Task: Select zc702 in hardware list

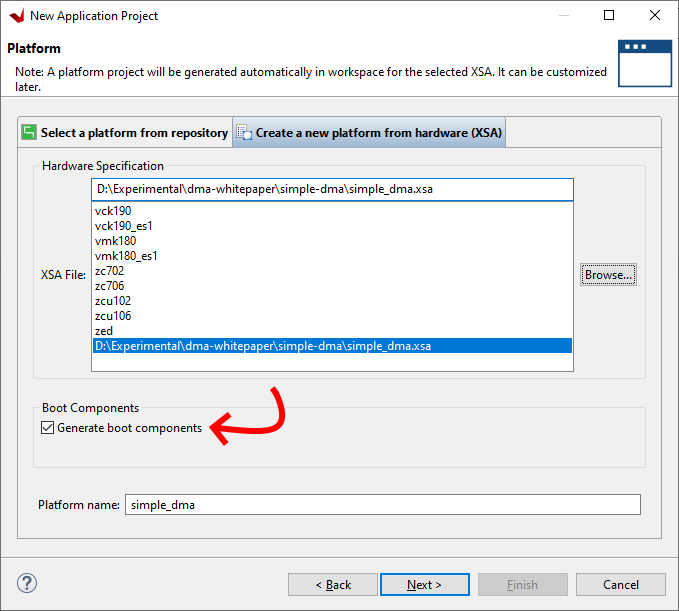Action: (333, 271)
